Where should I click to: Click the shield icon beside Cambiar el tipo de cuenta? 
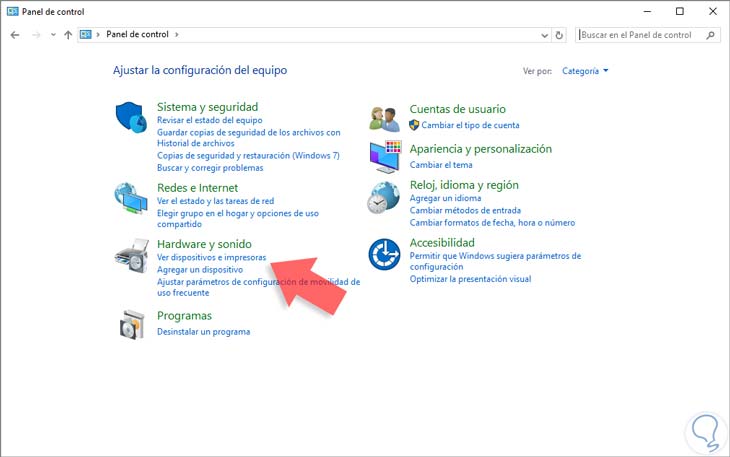click(x=414, y=125)
